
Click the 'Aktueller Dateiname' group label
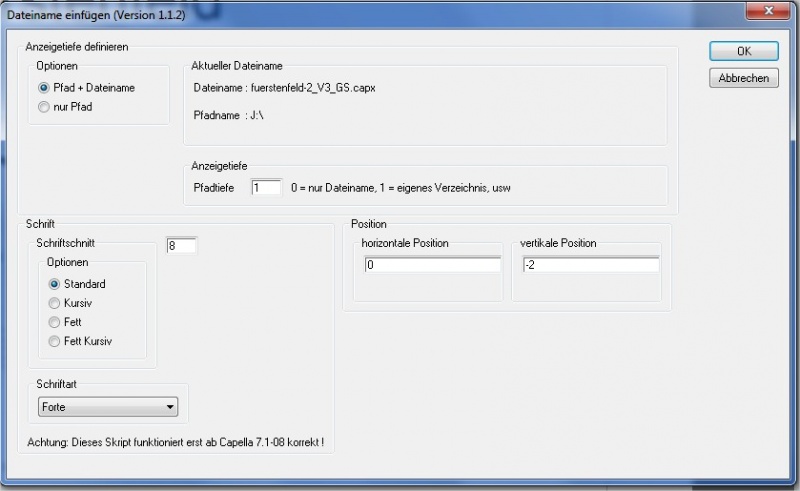pos(237,66)
